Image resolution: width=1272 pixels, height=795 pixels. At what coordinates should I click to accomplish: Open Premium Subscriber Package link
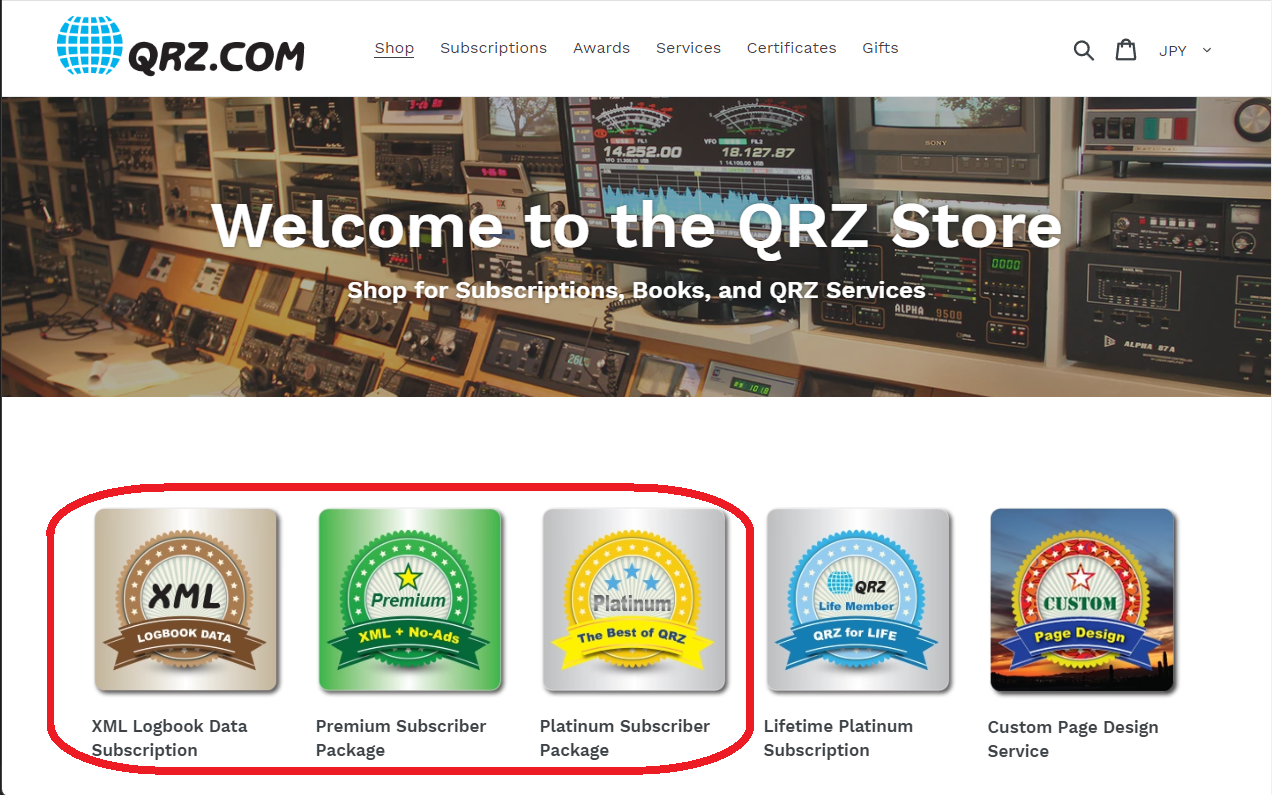[401, 738]
